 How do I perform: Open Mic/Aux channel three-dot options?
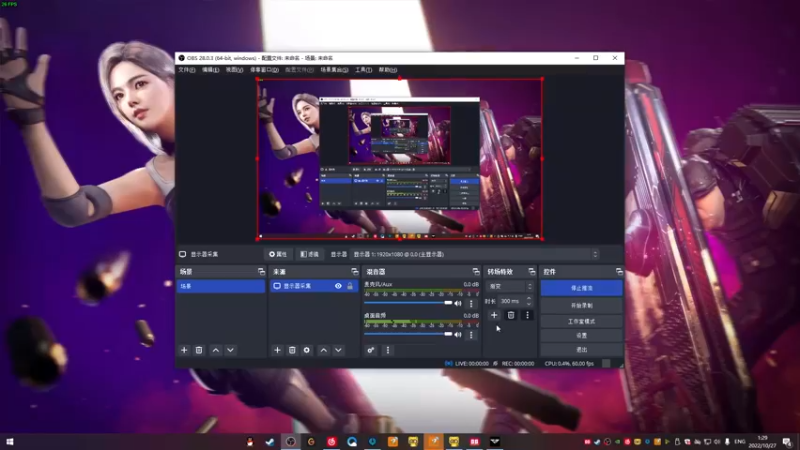[x=471, y=304]
